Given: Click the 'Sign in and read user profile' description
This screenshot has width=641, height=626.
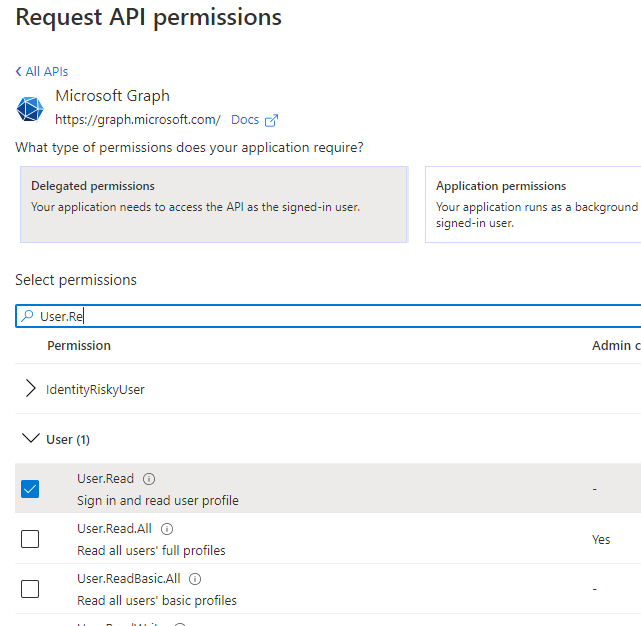Looking at the screenshot, I should click(x=158, y=500).
